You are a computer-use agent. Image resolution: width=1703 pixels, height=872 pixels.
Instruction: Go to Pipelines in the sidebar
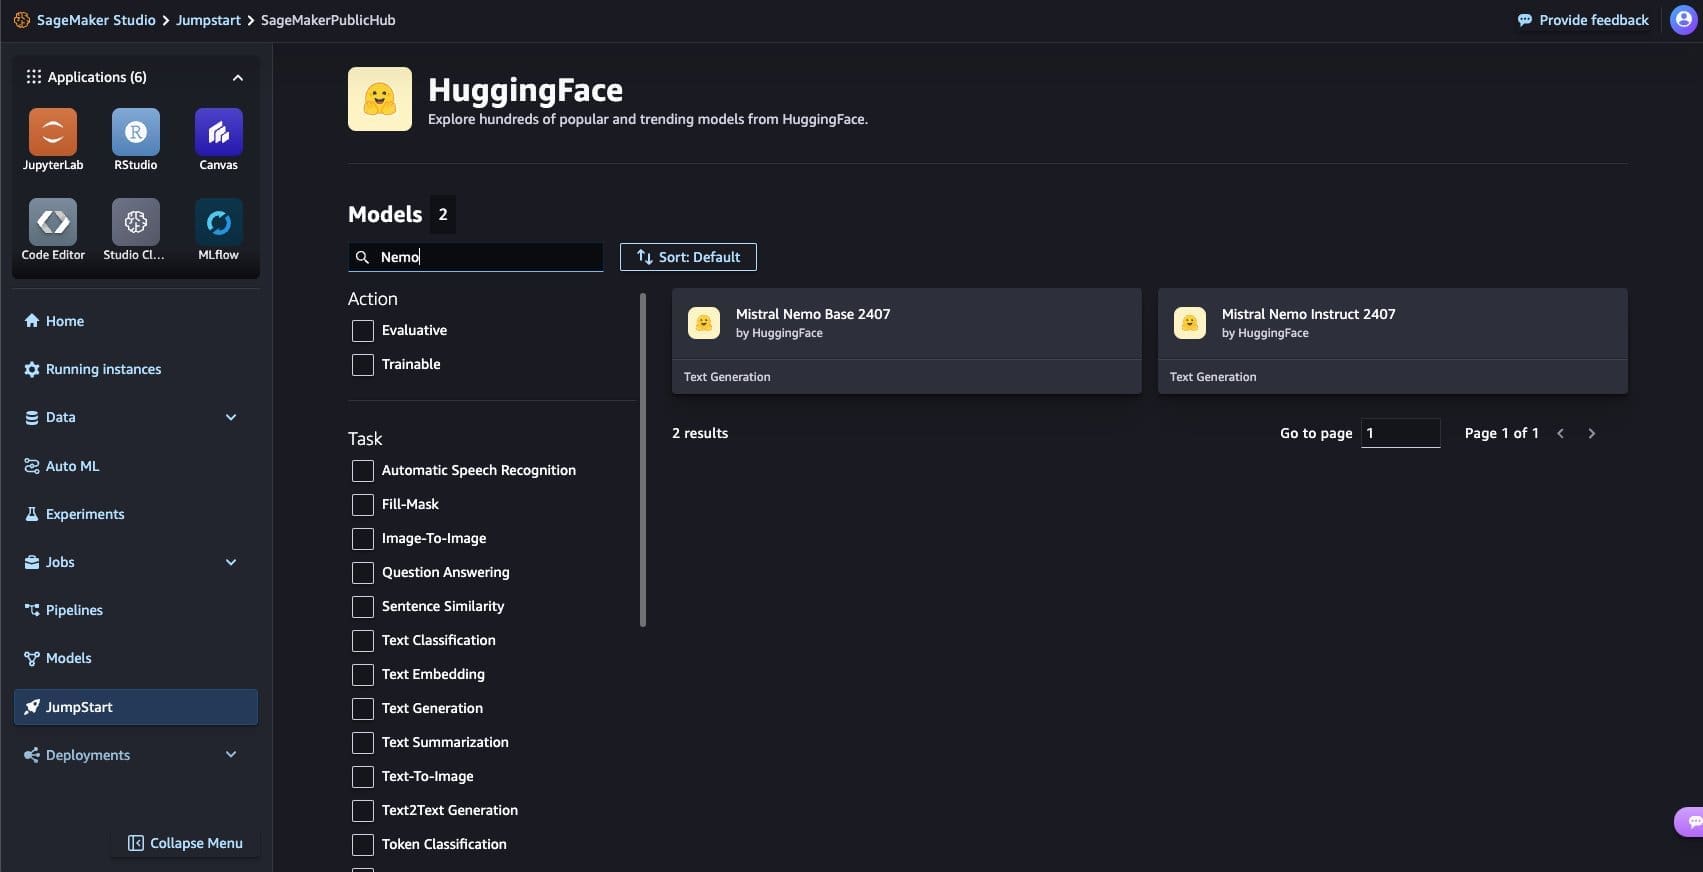[x=74, y=610]
